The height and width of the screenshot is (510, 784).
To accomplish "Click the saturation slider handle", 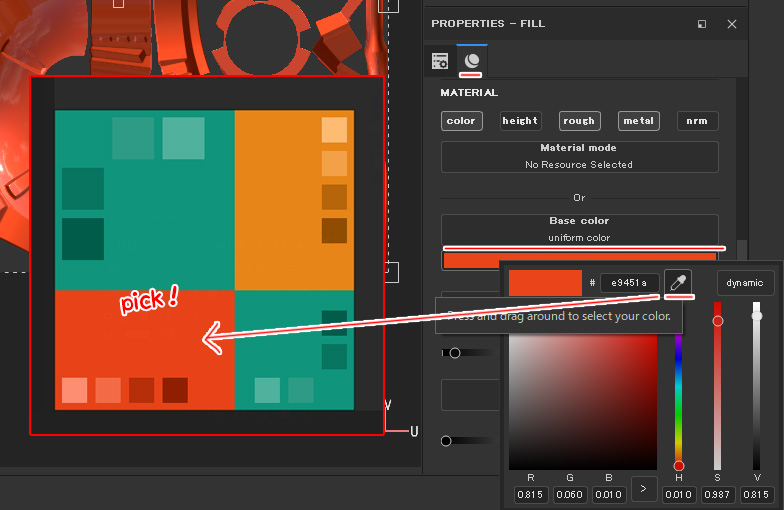I will pos(717,321).
